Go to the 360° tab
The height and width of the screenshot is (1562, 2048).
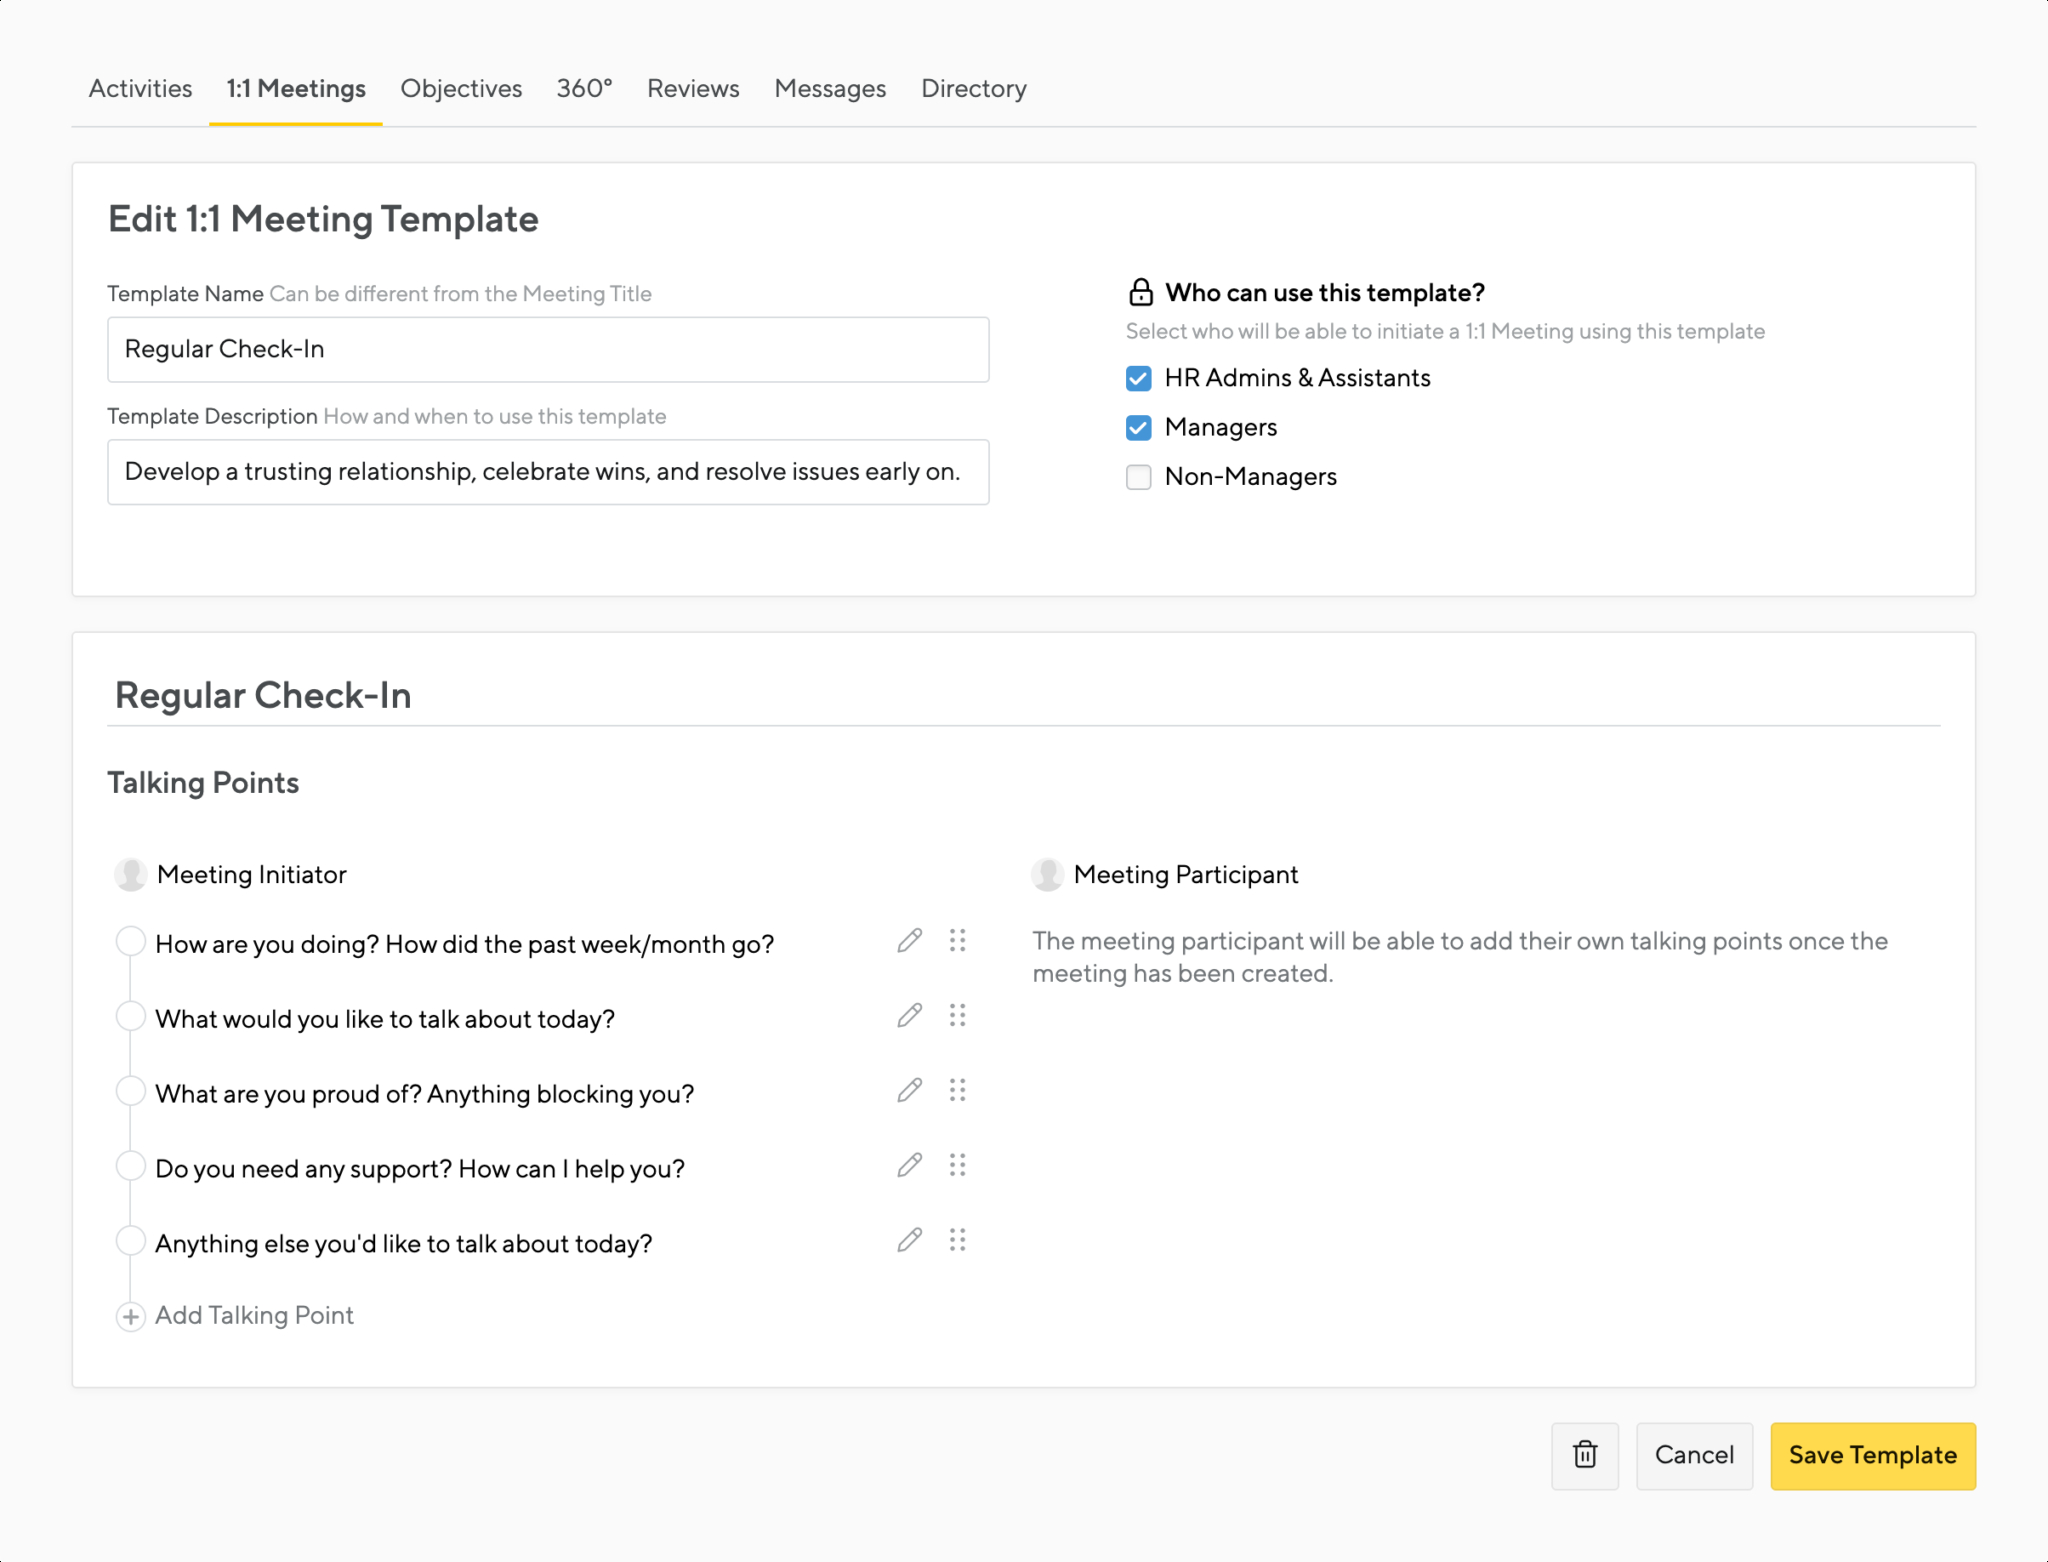pos(584,89)
